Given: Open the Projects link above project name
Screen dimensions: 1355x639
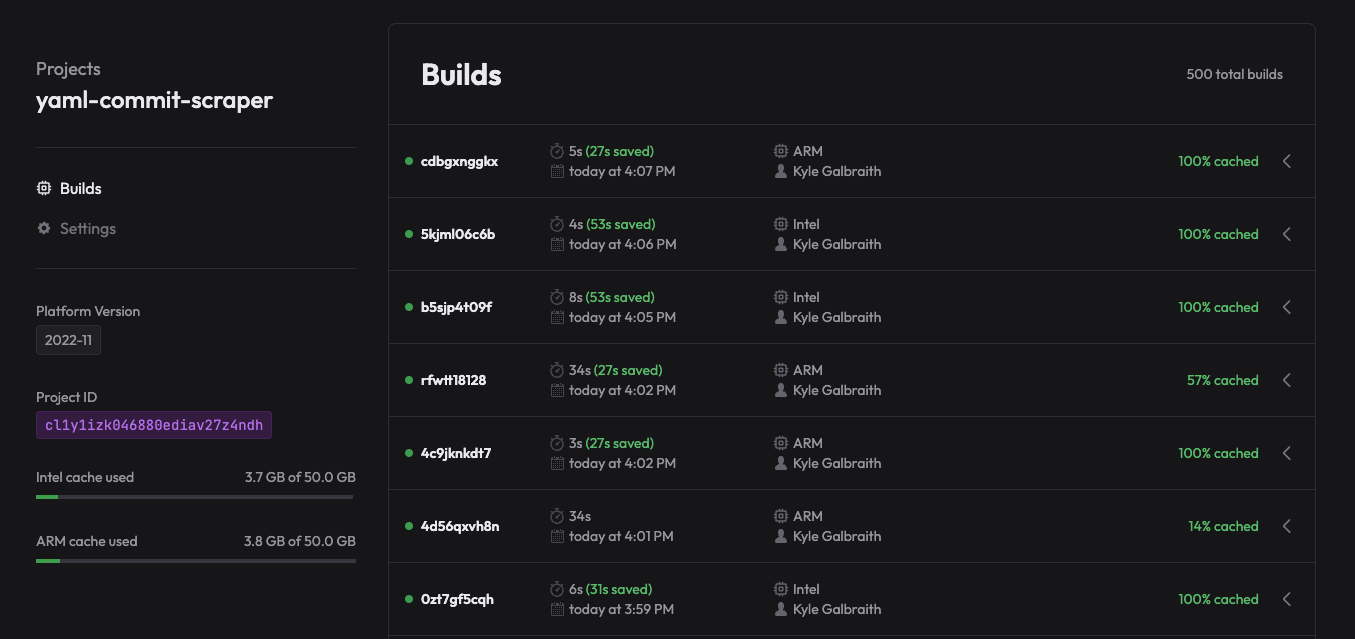Looking at the screenshot, I should pos(68,69).
